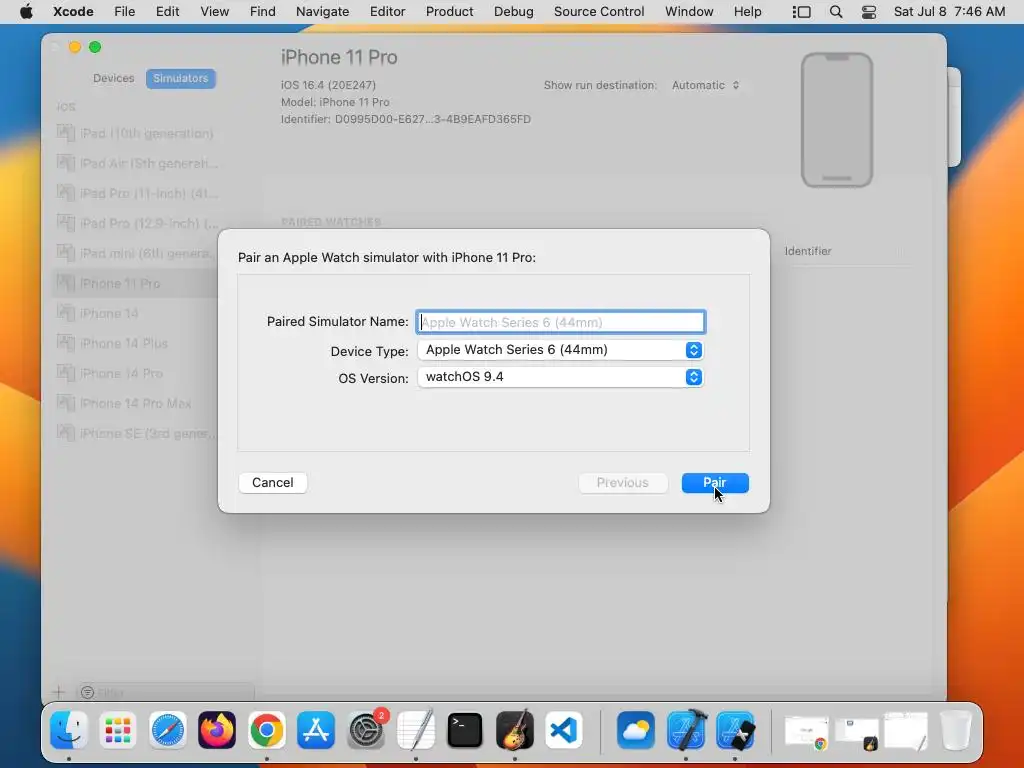Open Google Chrome from the Dock
The width and height of the screenshot is (1024, 768).
[266, 729]
